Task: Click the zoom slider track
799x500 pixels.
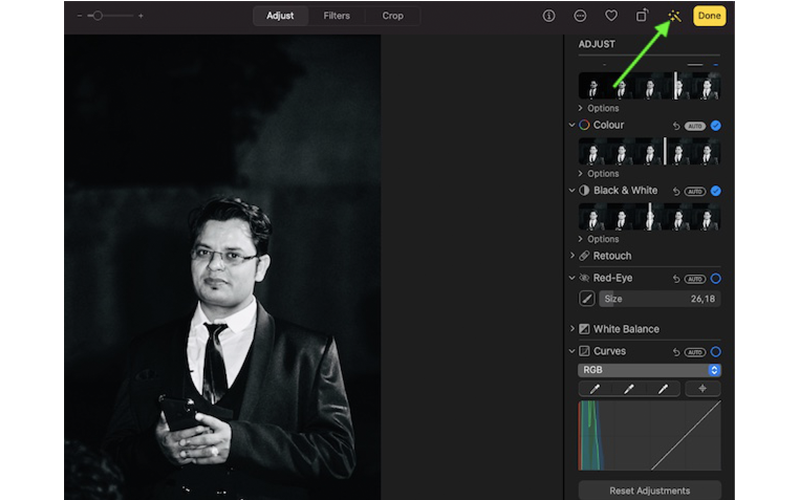Action: click(110, 16)
